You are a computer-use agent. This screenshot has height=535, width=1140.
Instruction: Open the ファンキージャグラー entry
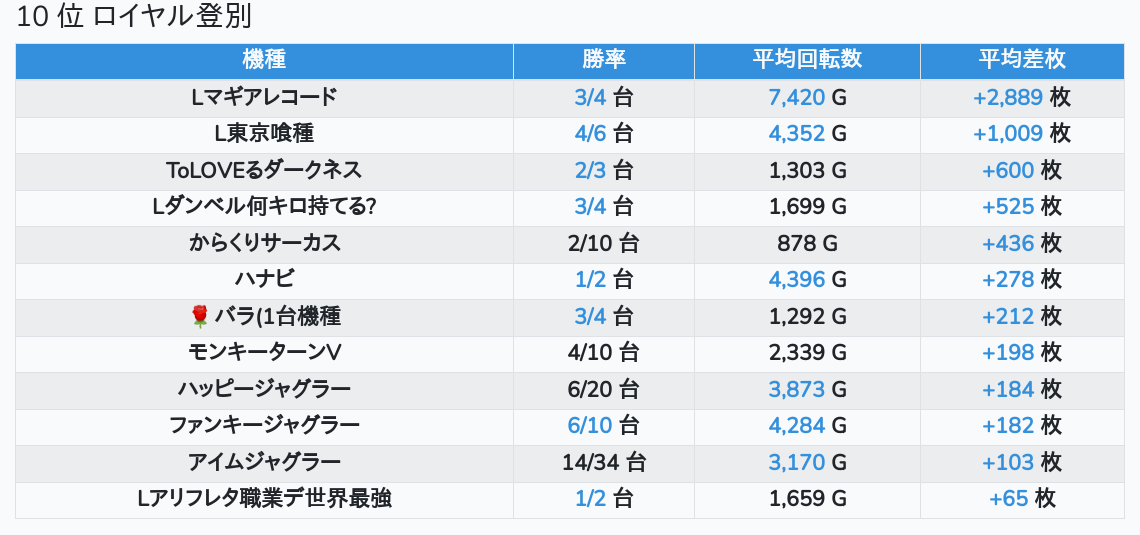tap(264, 425)
